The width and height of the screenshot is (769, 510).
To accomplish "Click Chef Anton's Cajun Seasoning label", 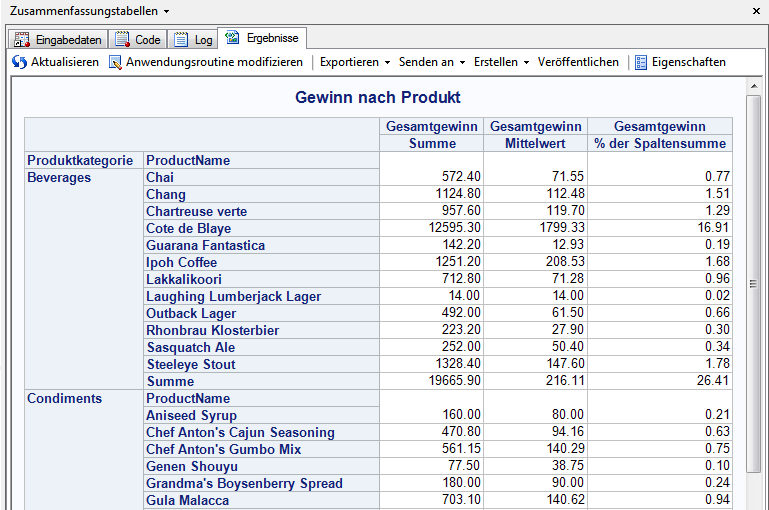I will 240,433.
